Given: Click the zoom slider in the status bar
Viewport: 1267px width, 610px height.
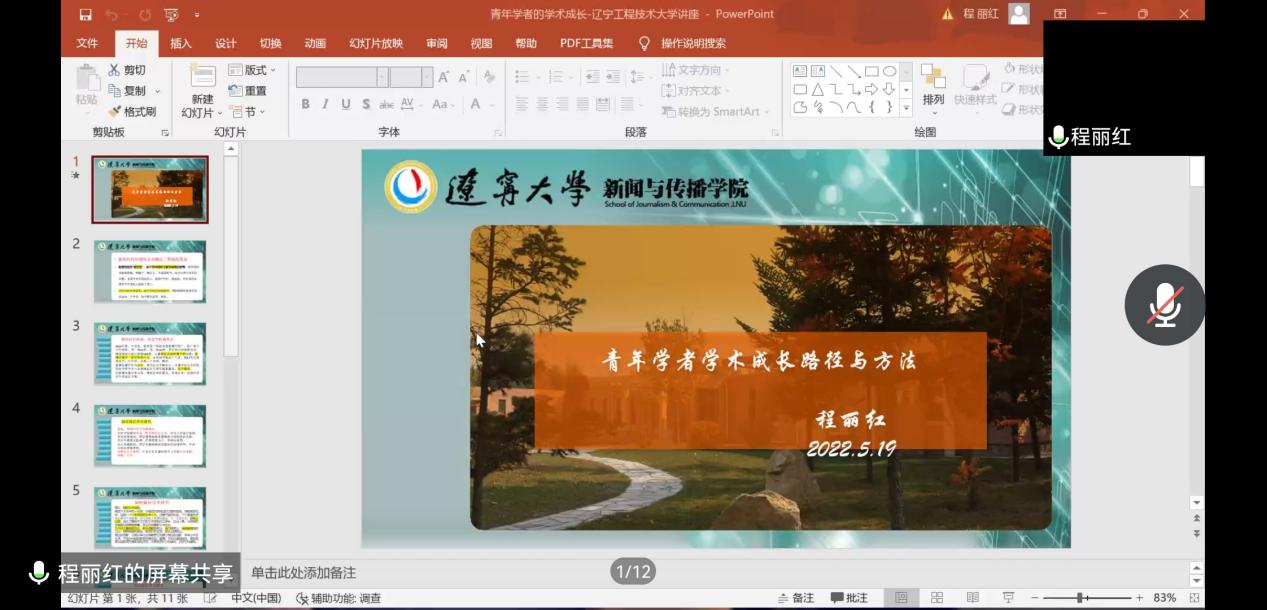Looking at the screenshot, I should [x=1080, y=598].
